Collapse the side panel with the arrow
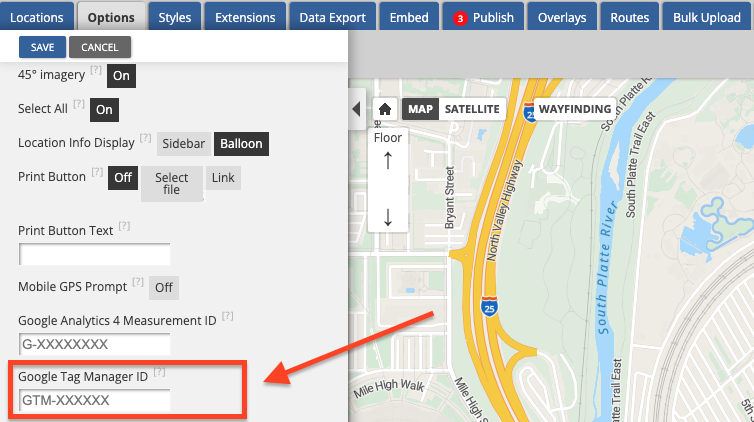The image size is (754, 422). (356, 109)
